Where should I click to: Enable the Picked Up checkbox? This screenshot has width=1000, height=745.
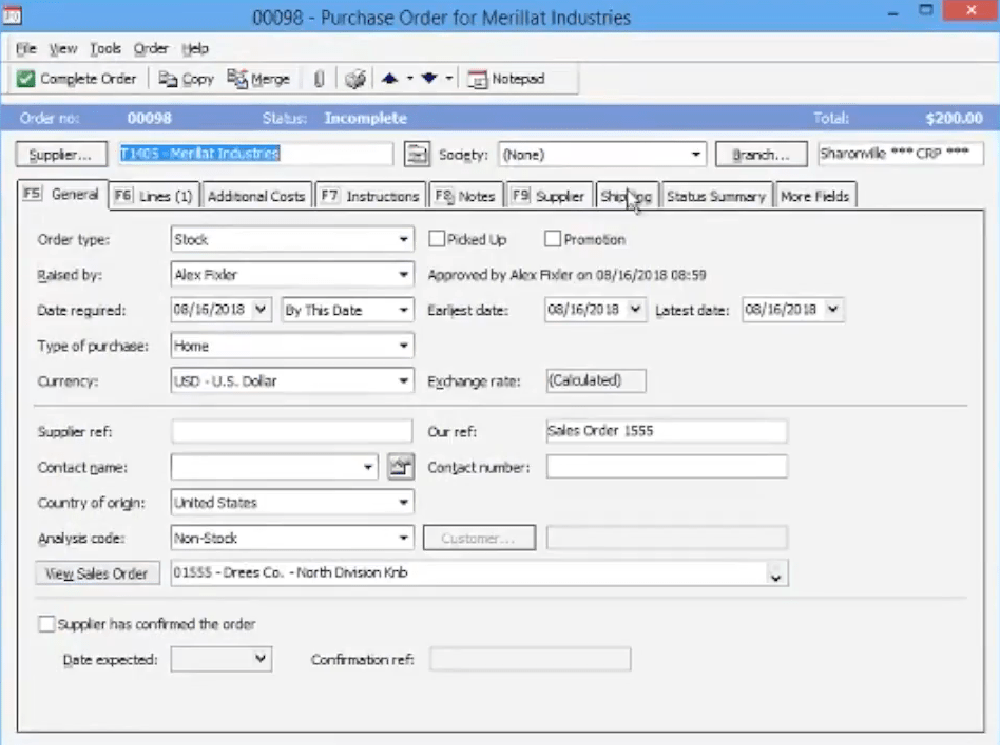437,240
